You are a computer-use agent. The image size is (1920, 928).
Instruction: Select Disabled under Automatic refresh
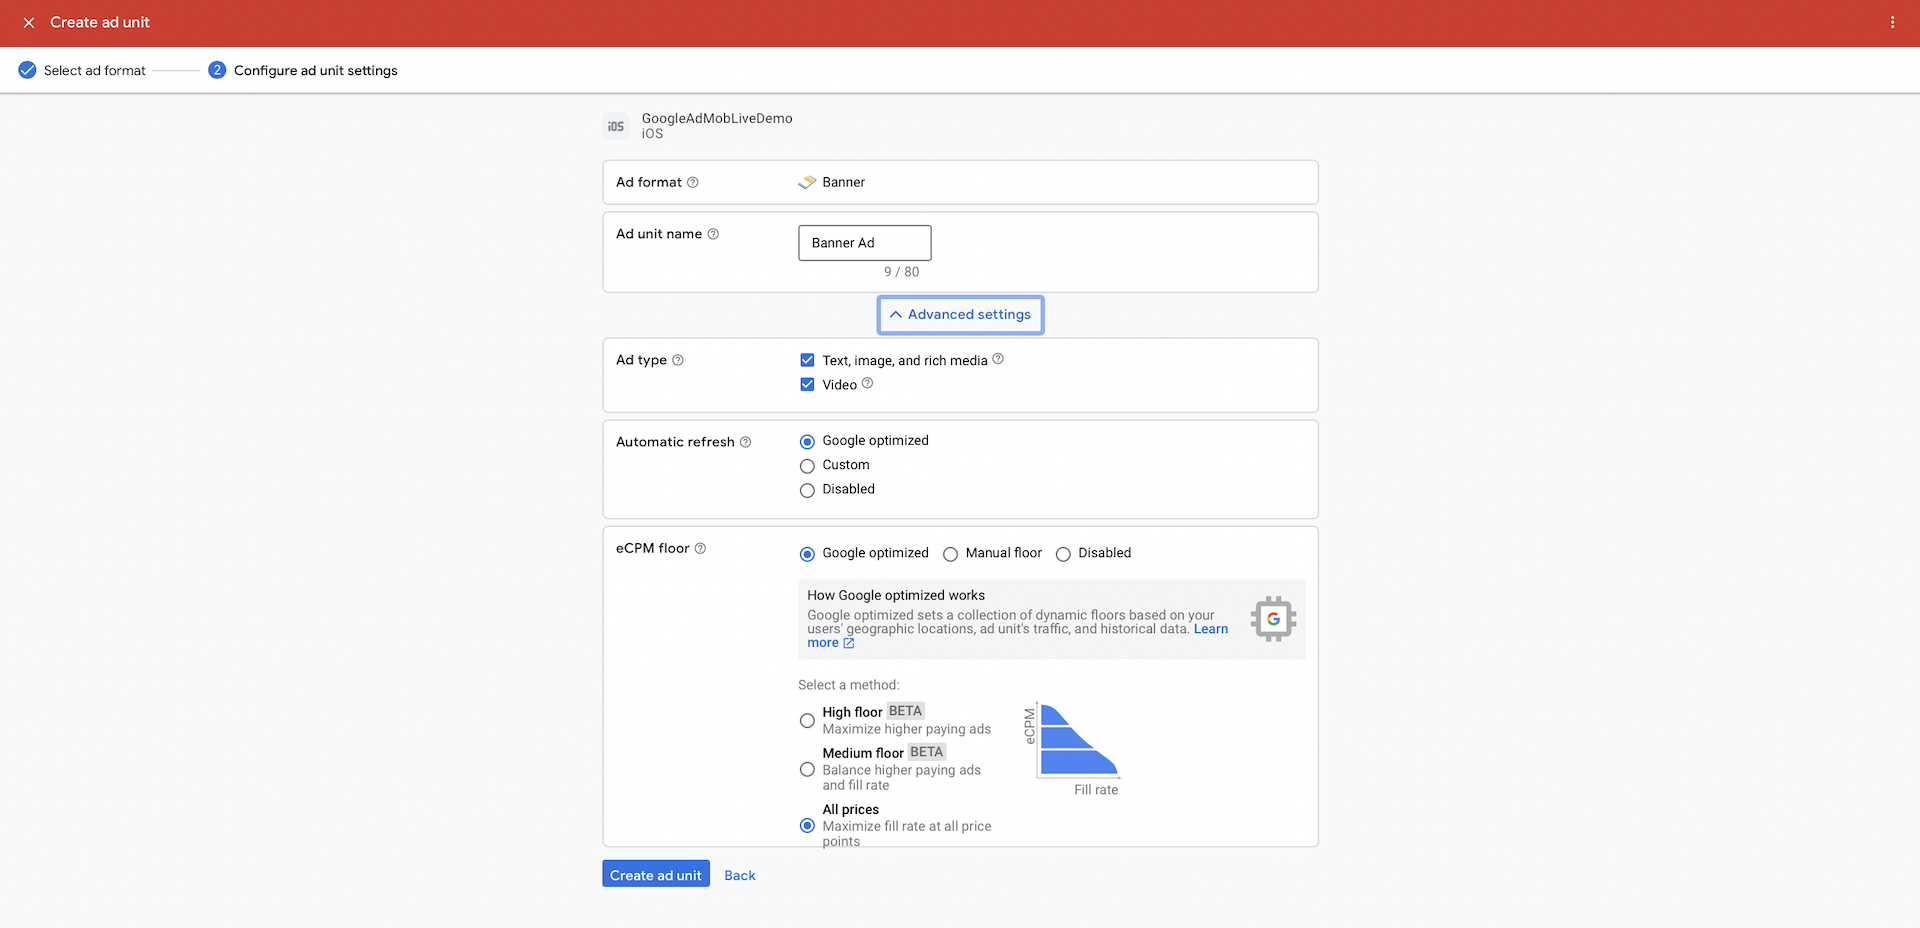[807, 490]
